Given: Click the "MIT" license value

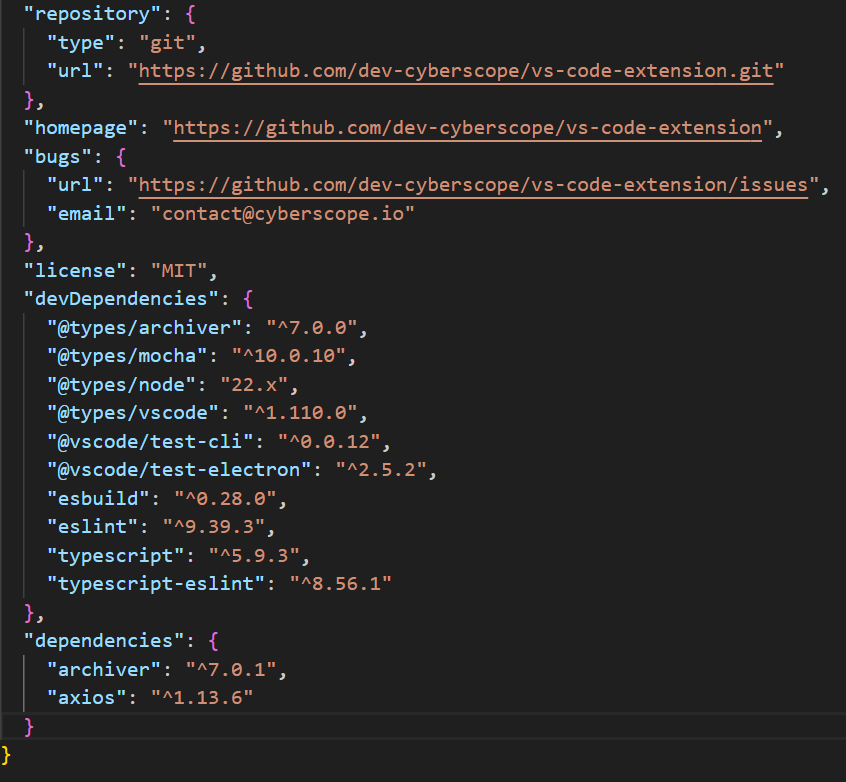Looking at the screenshot, I should coord(179,270).
